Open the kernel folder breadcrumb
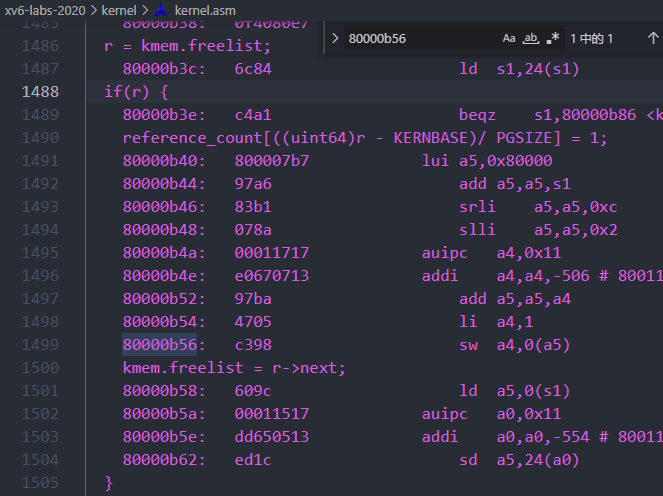The image size is (663, 496). [x=119, y=10]
